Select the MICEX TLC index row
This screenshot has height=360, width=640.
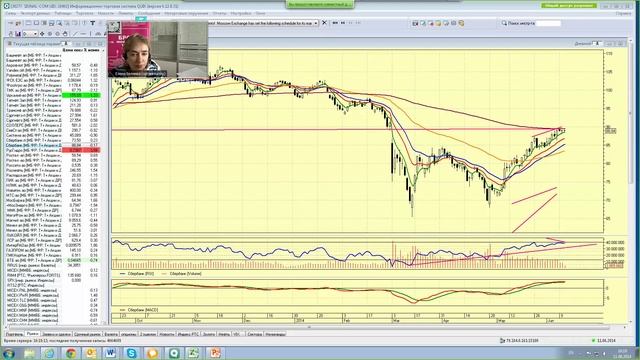pyautogui.click(x=53, y=300)
